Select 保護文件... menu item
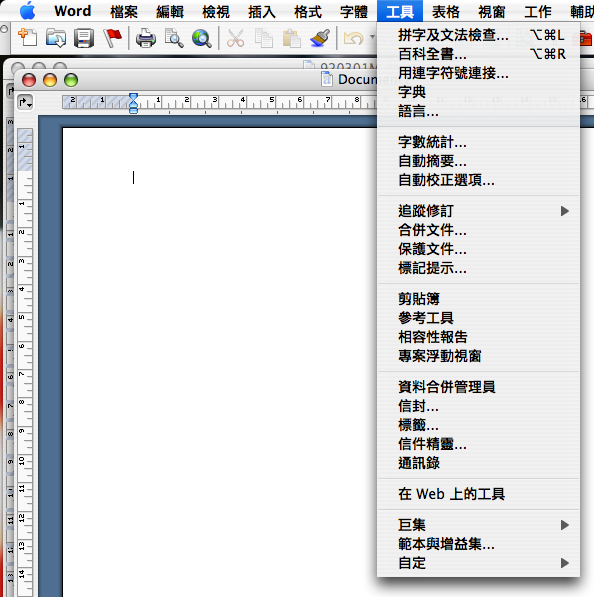The height and width of the screenshot is (597, 594). (x=478, y=249)
